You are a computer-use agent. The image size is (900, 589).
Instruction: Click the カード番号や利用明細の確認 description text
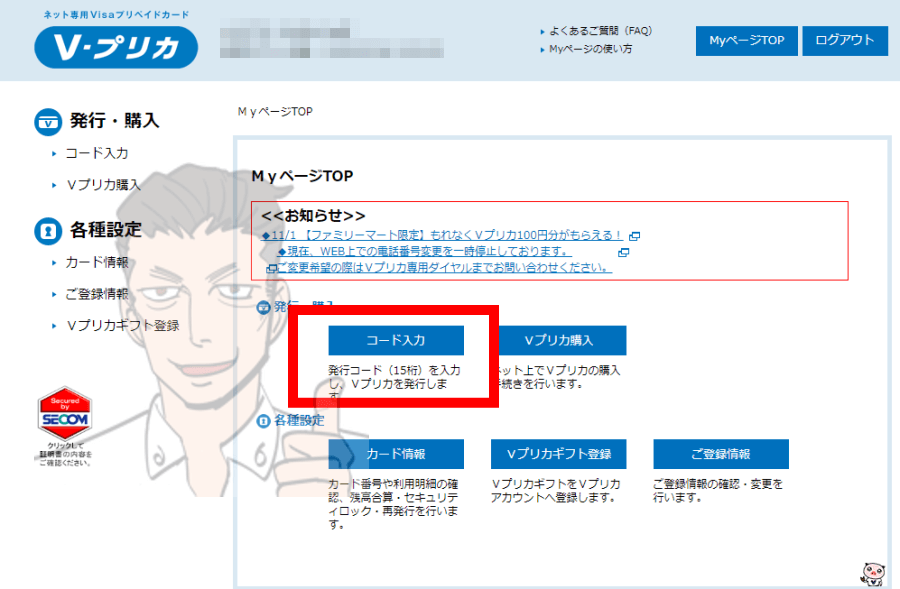(394, 504)
